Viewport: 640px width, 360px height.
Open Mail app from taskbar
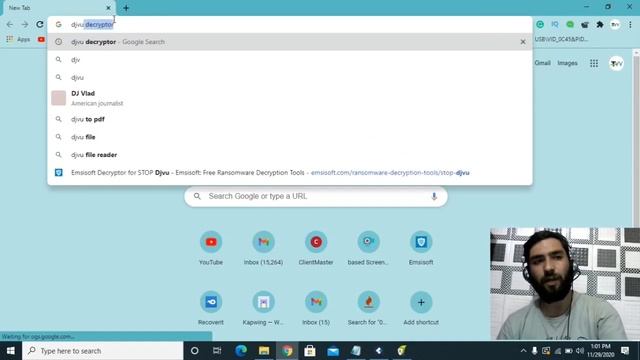(333, 351)
